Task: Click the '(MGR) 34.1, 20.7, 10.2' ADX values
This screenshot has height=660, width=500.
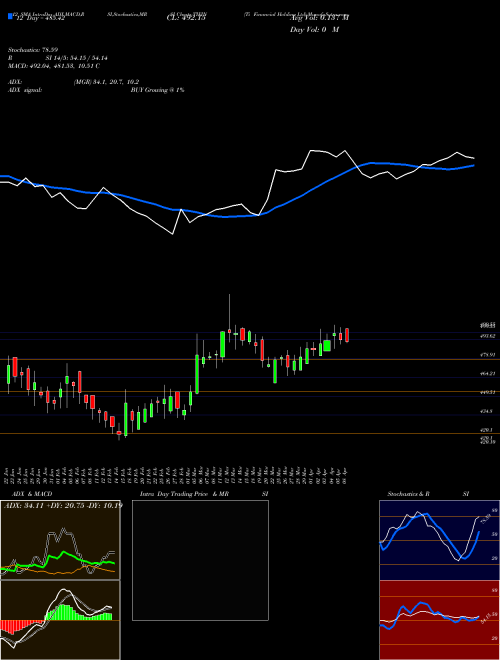Action: click(106, 82)
